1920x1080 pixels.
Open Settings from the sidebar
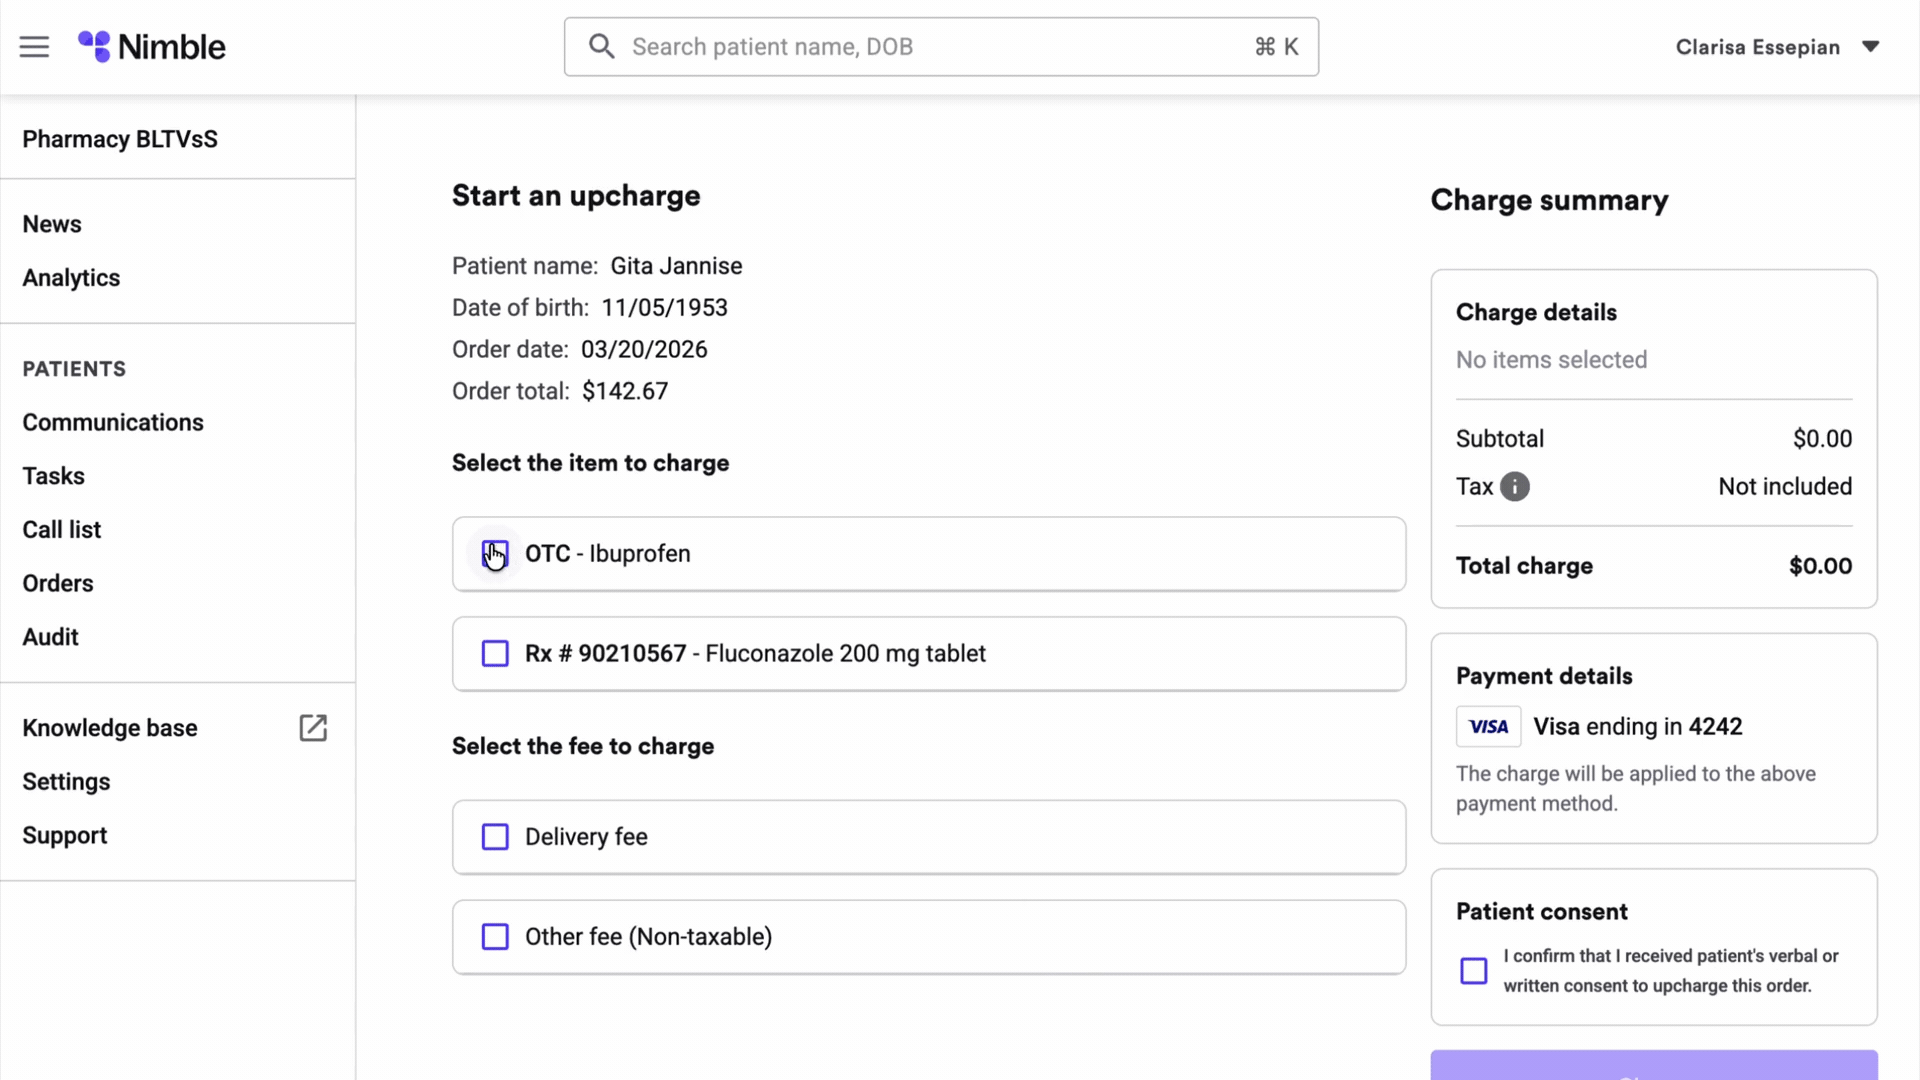[x=66, y=782]
